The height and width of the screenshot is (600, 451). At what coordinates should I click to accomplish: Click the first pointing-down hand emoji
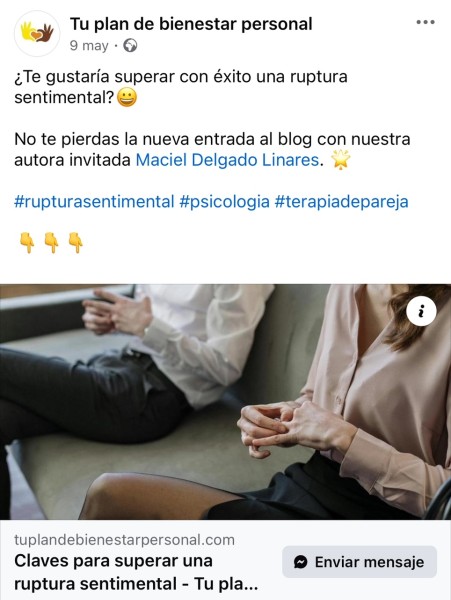pos(27,243)
